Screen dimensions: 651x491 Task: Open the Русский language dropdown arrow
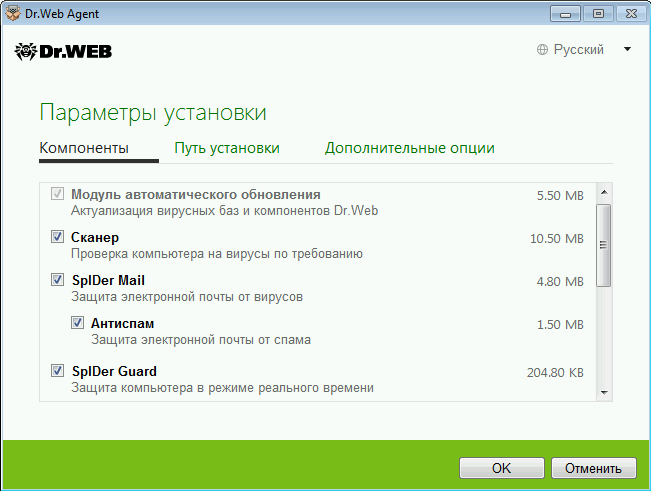coord(627,49)
